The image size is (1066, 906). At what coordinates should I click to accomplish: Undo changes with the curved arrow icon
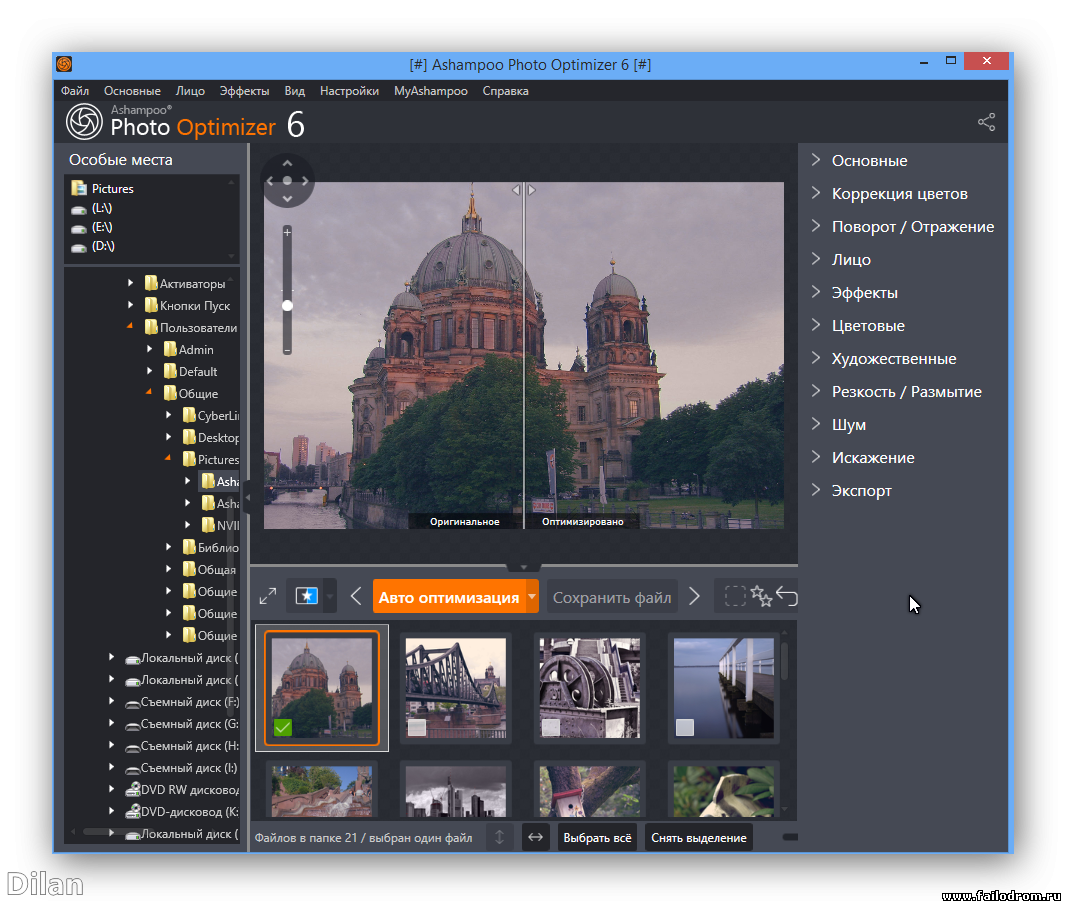(x=787, y=596)
